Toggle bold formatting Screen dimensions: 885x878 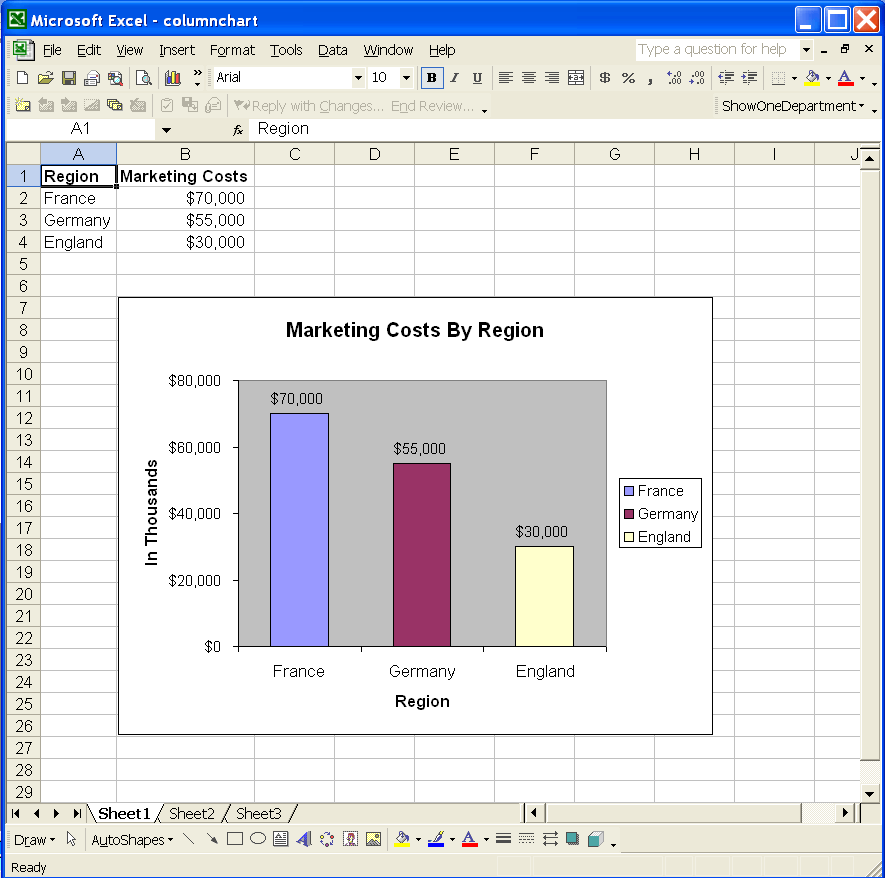[430, 77]
